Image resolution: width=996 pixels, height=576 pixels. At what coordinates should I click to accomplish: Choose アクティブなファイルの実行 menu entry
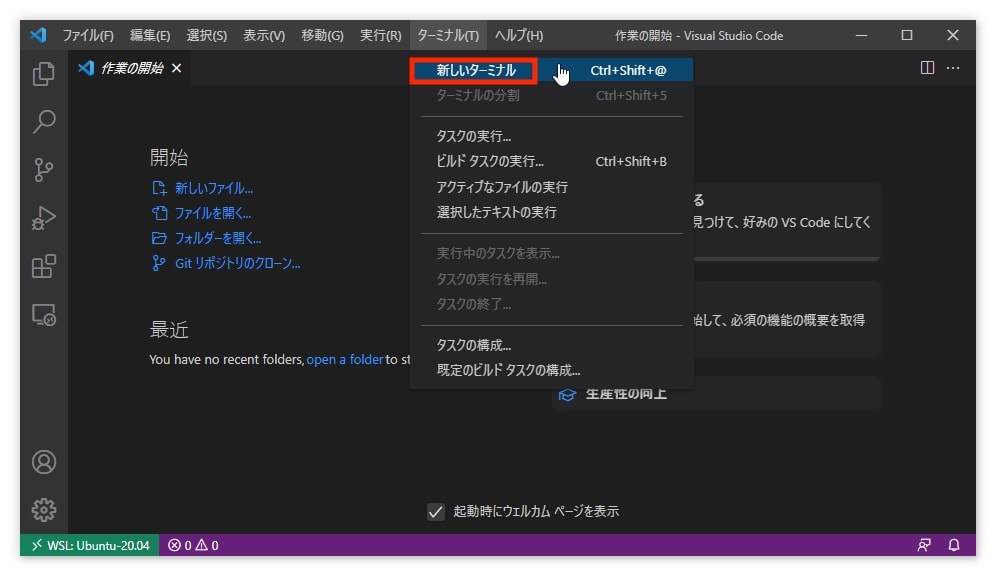click(x=551, y=187)
